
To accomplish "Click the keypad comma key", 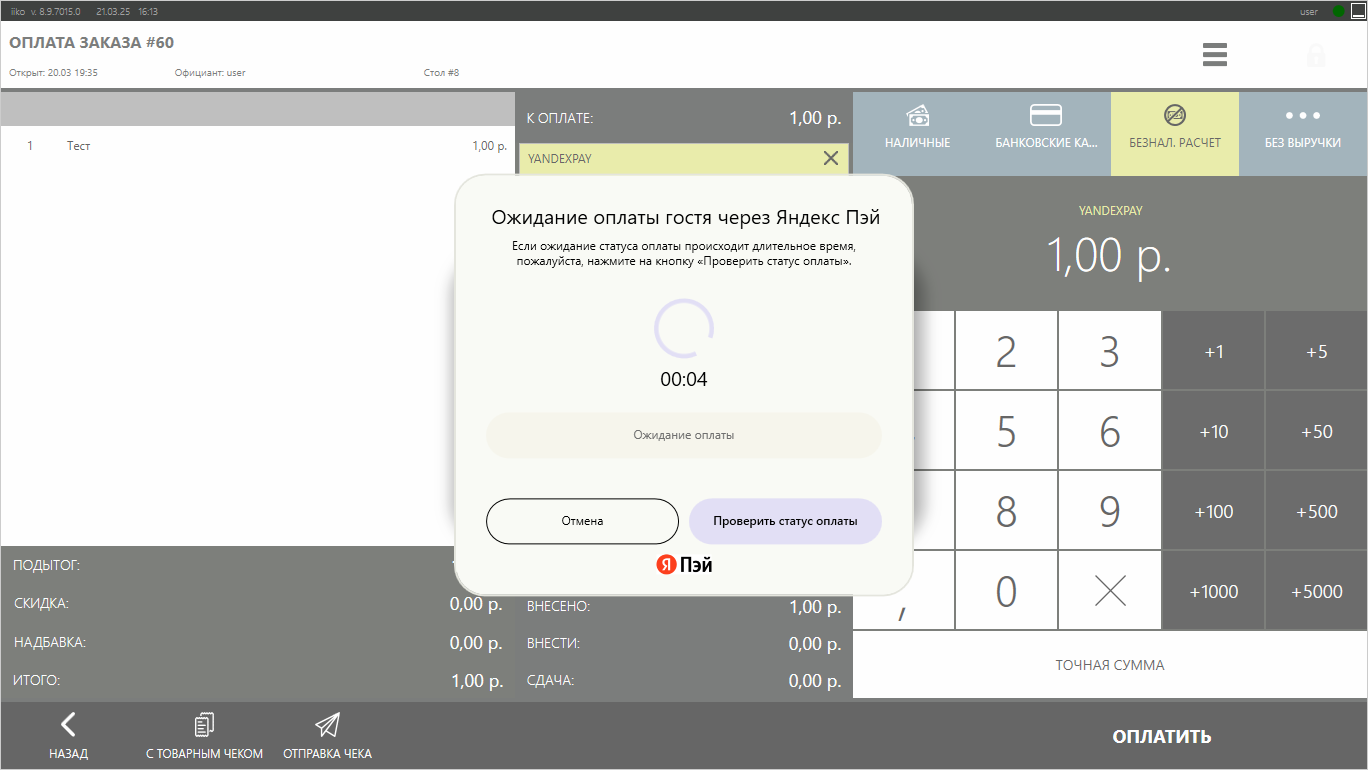I will [x=902, y=612].
